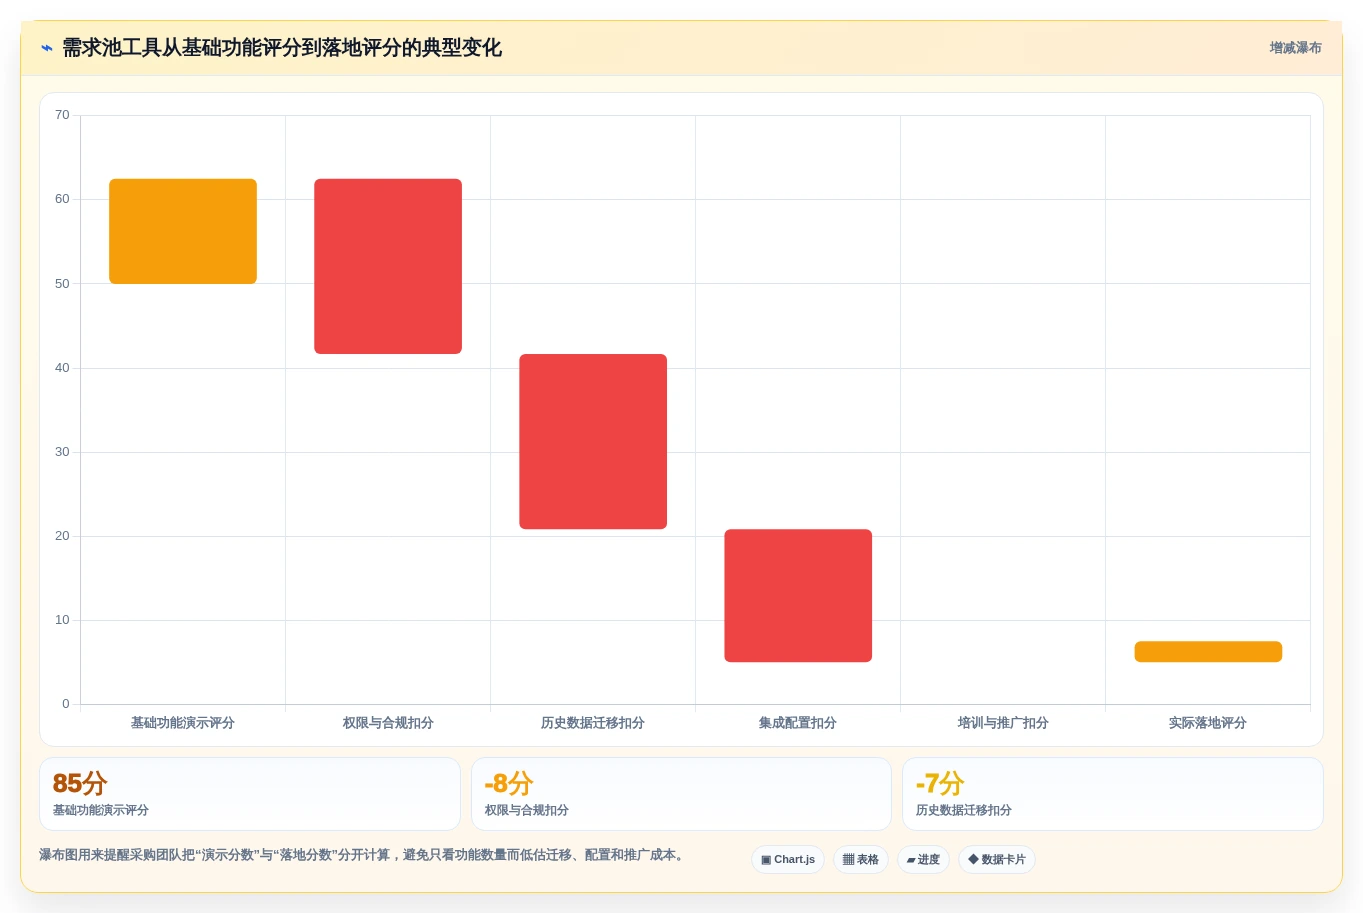Screen dimensions: 1363x913
Task: Click the y-axis value 0
Action: click(66, 704)
